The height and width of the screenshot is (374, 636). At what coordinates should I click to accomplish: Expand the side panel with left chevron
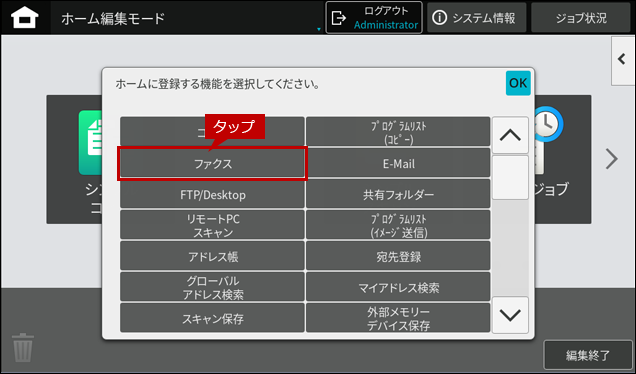[x=623, y=60]
